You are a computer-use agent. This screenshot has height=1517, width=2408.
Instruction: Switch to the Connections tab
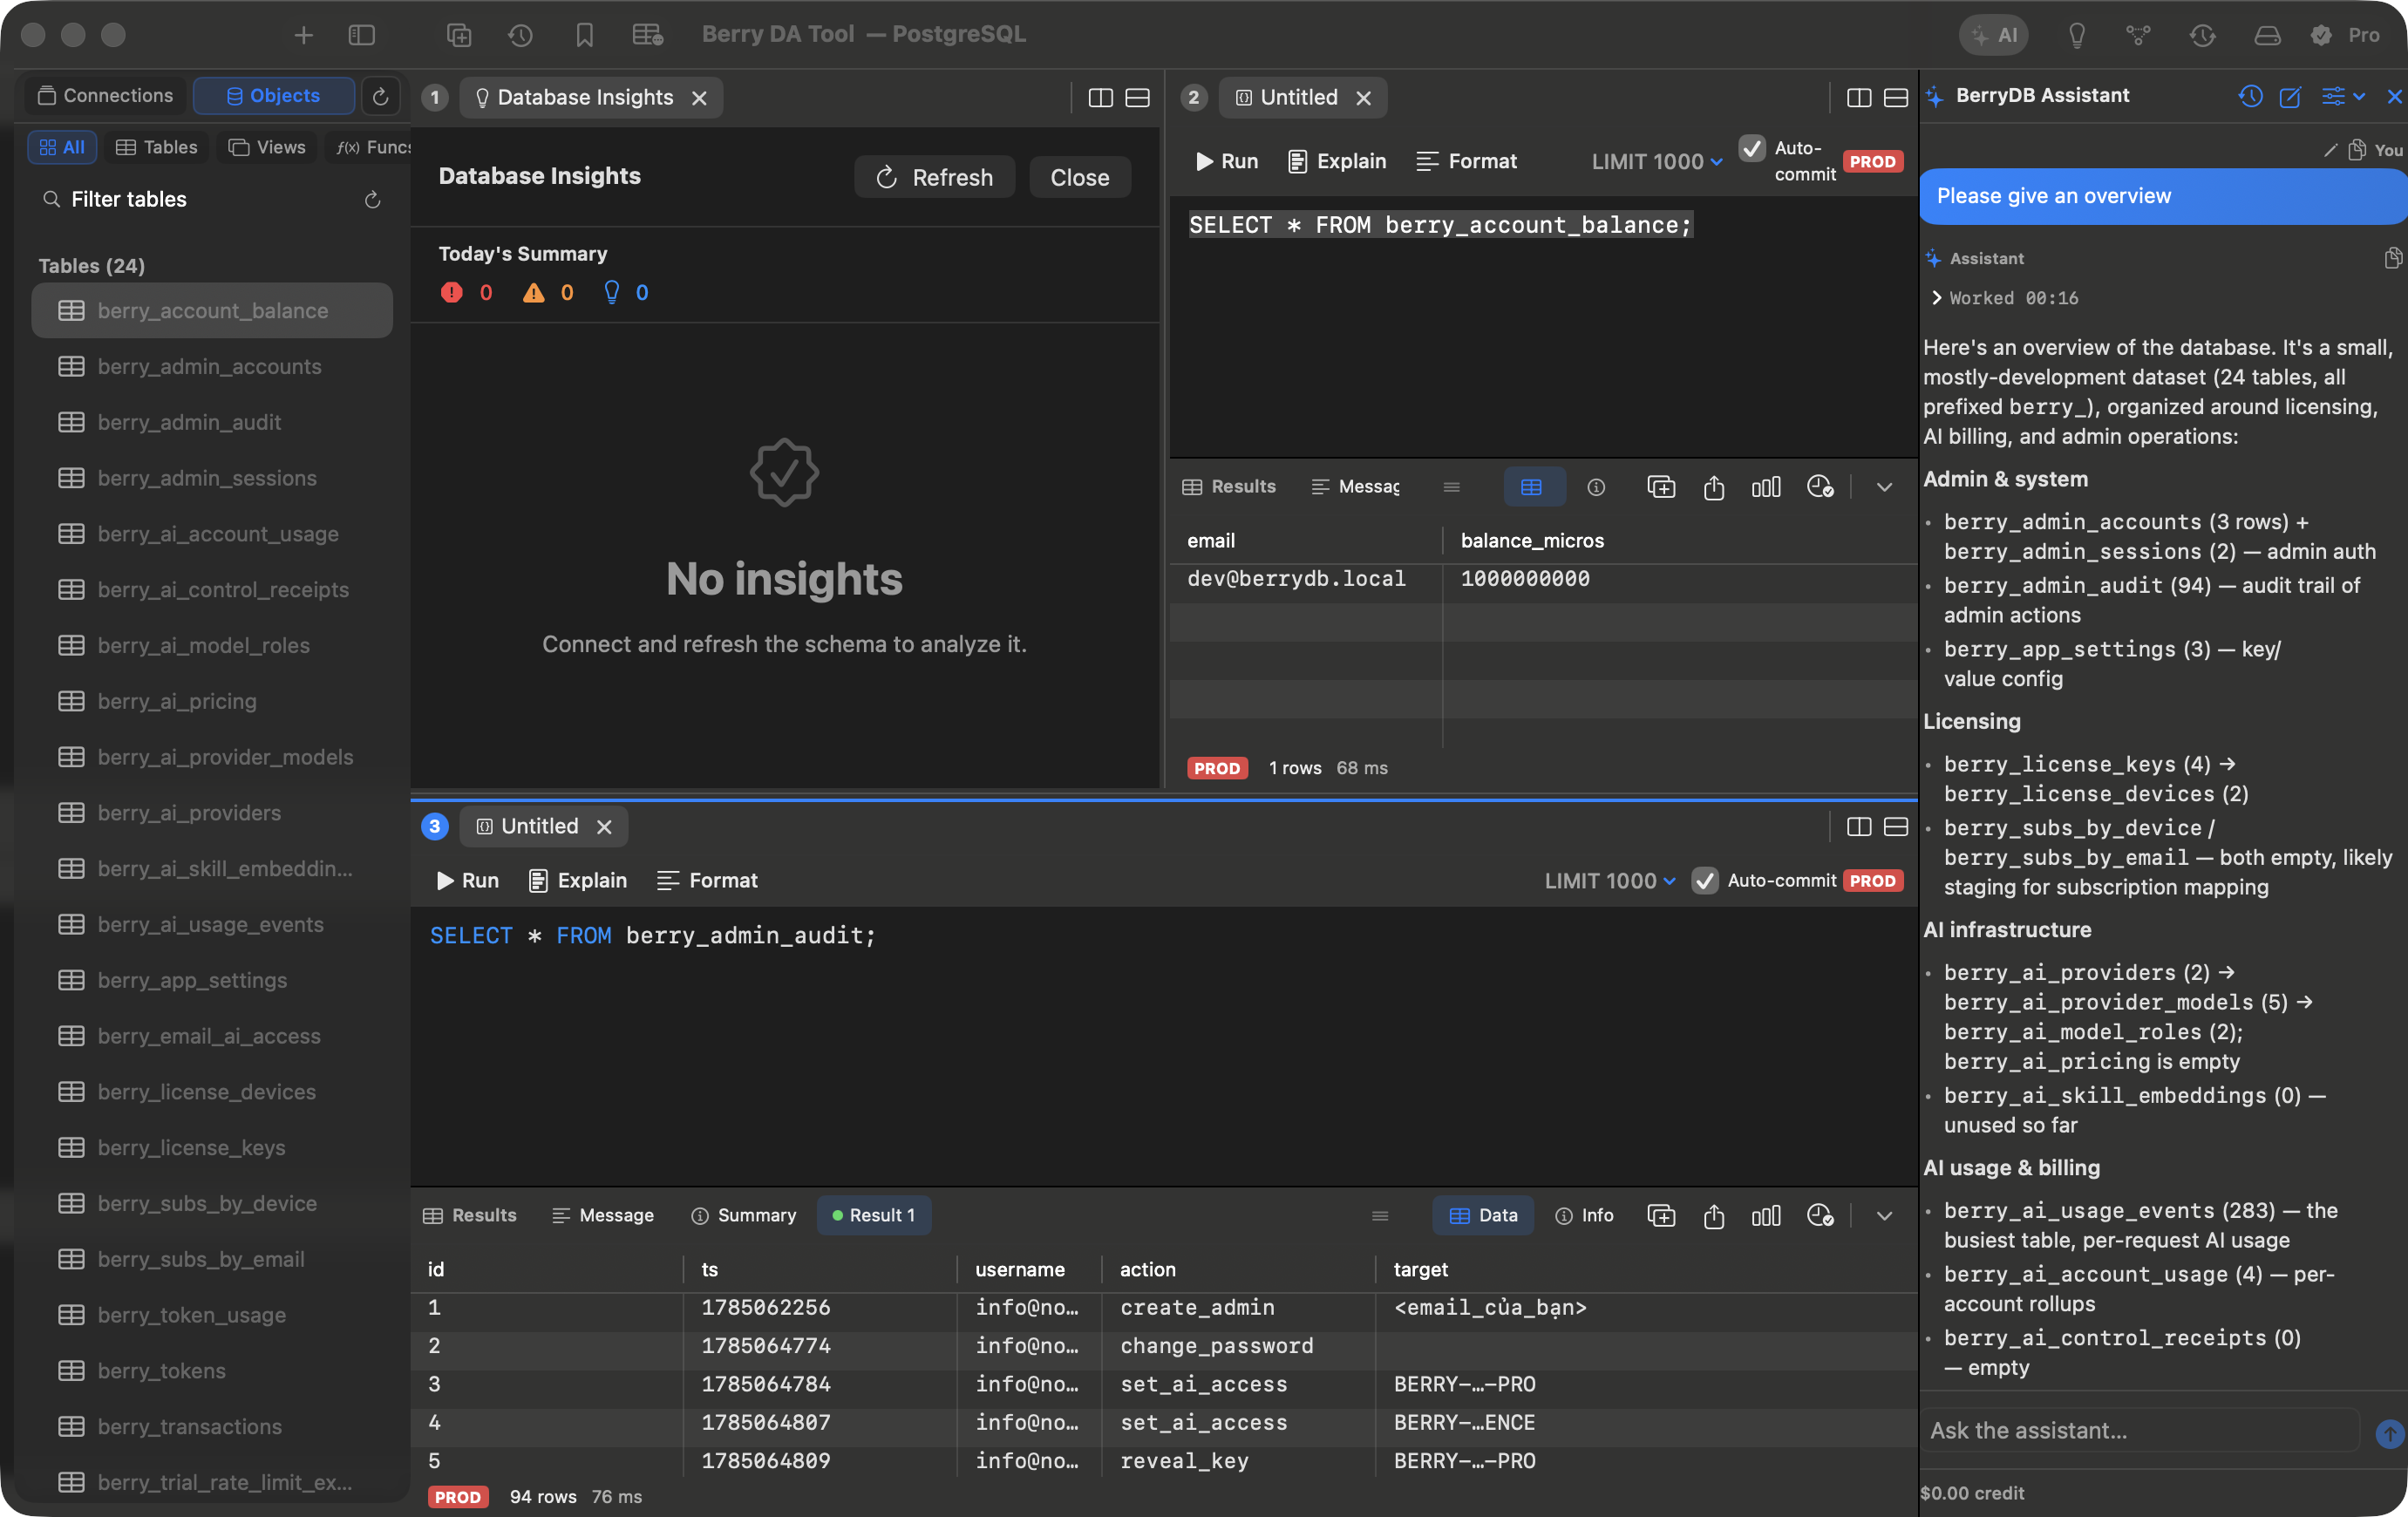(105, 96)
